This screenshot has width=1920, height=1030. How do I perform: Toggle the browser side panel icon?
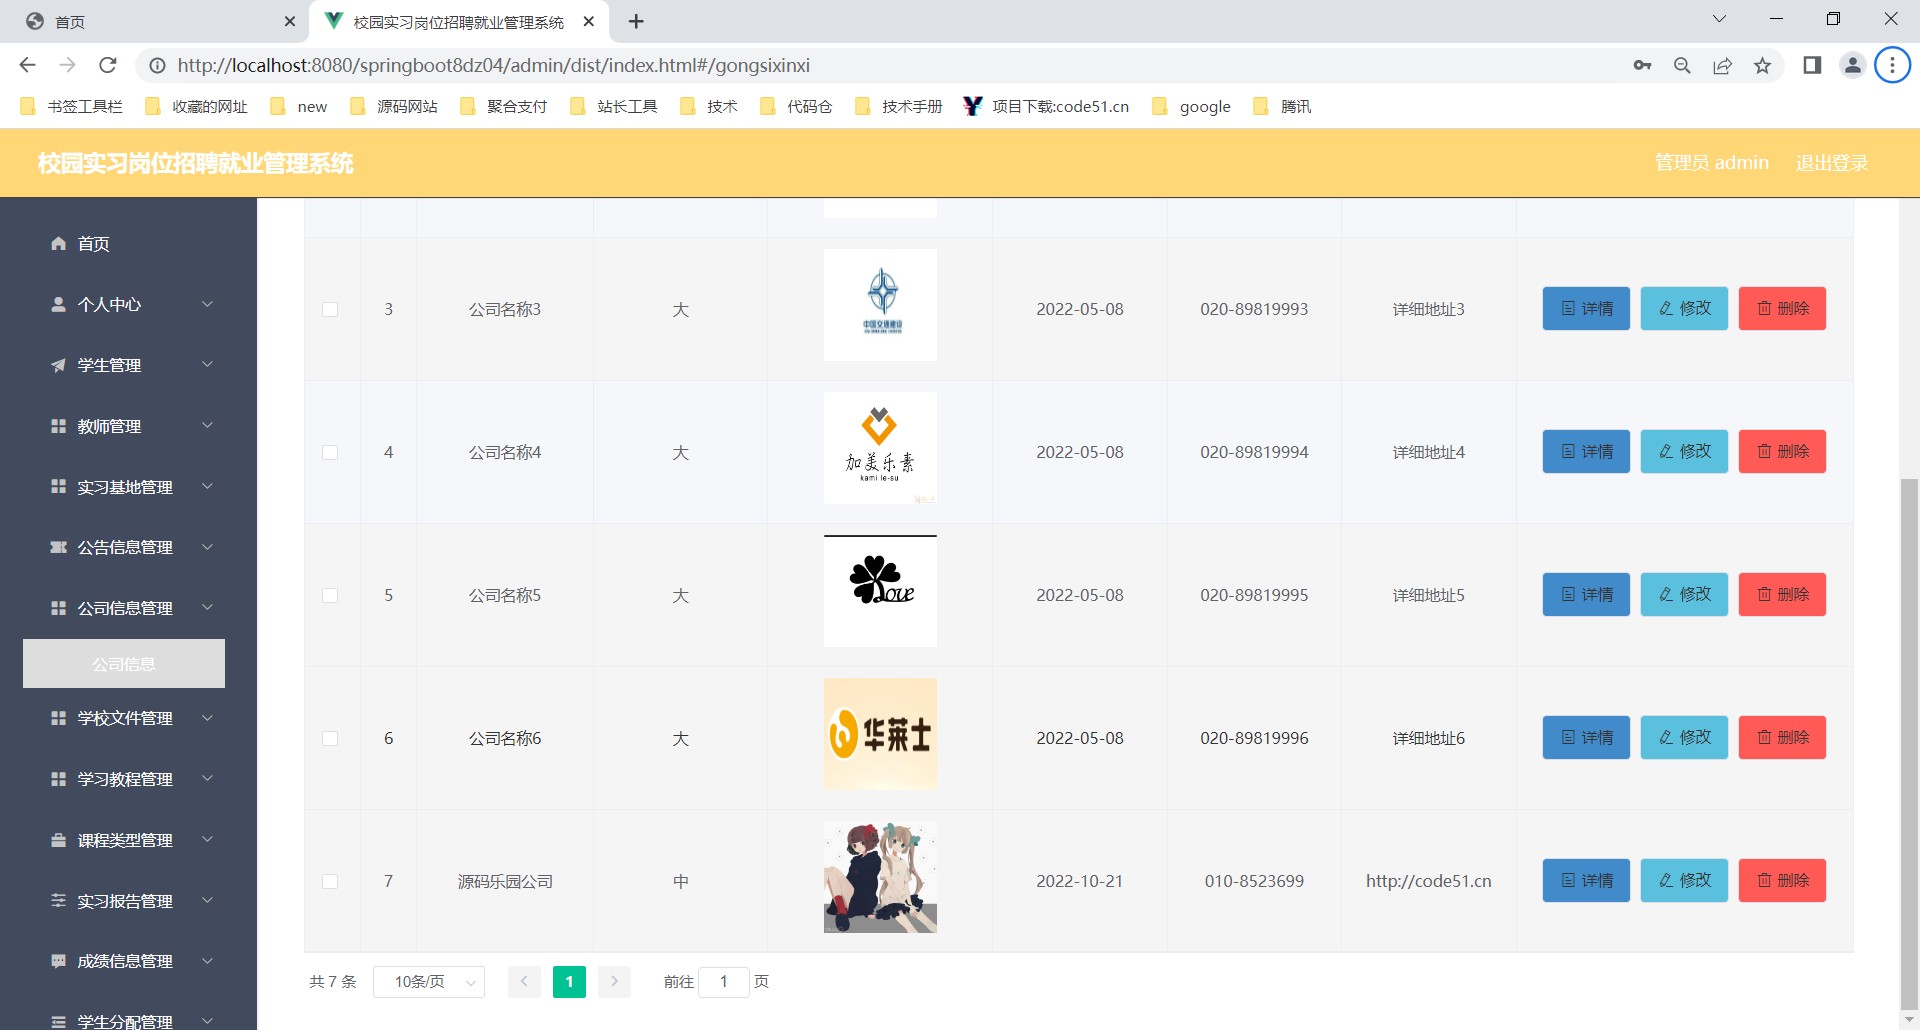click(x=1811, y=65)
